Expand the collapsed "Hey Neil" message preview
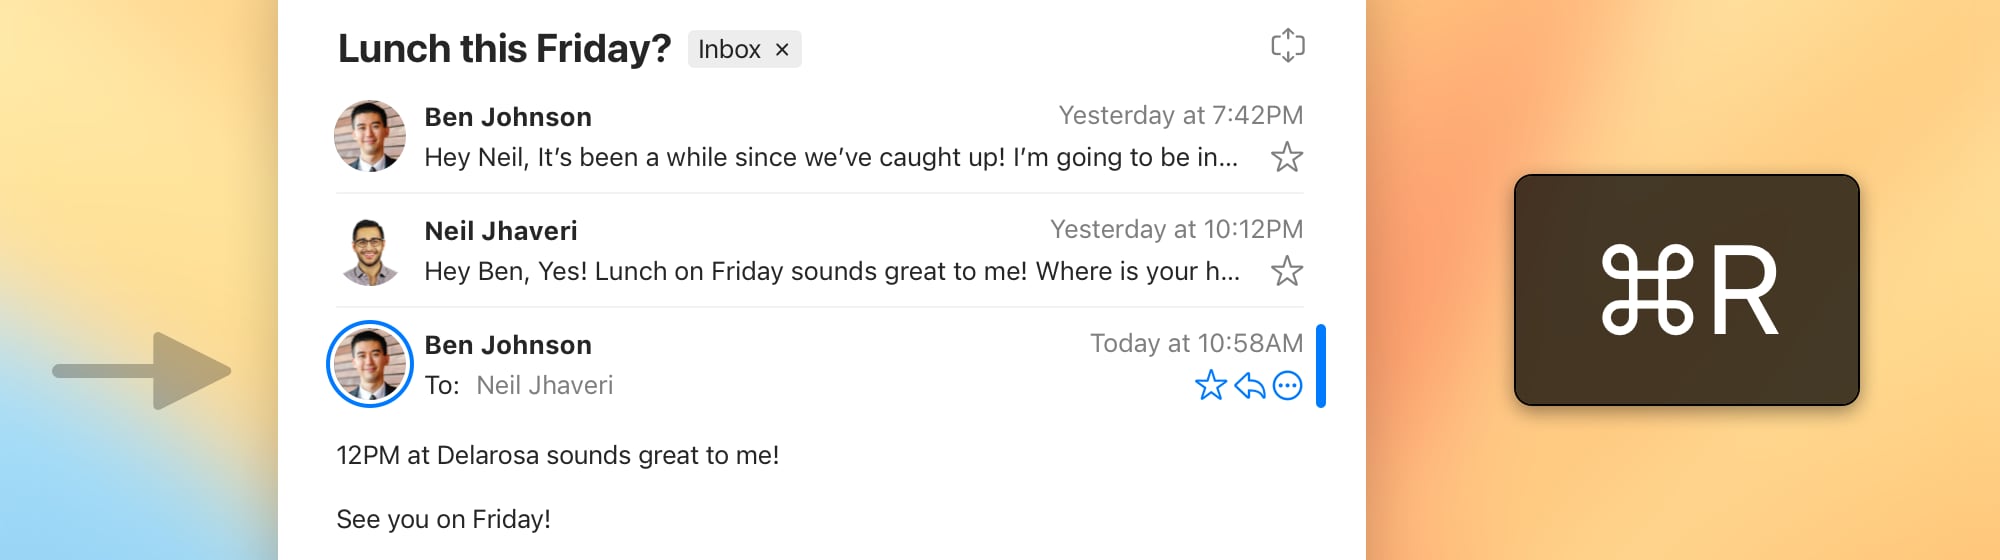The width and height of the screenshot is (2000, 560). 830,158
